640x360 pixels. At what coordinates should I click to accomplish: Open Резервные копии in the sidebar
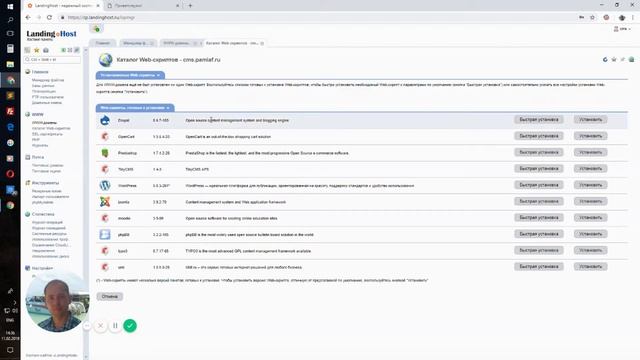click(x=47, y=191)
